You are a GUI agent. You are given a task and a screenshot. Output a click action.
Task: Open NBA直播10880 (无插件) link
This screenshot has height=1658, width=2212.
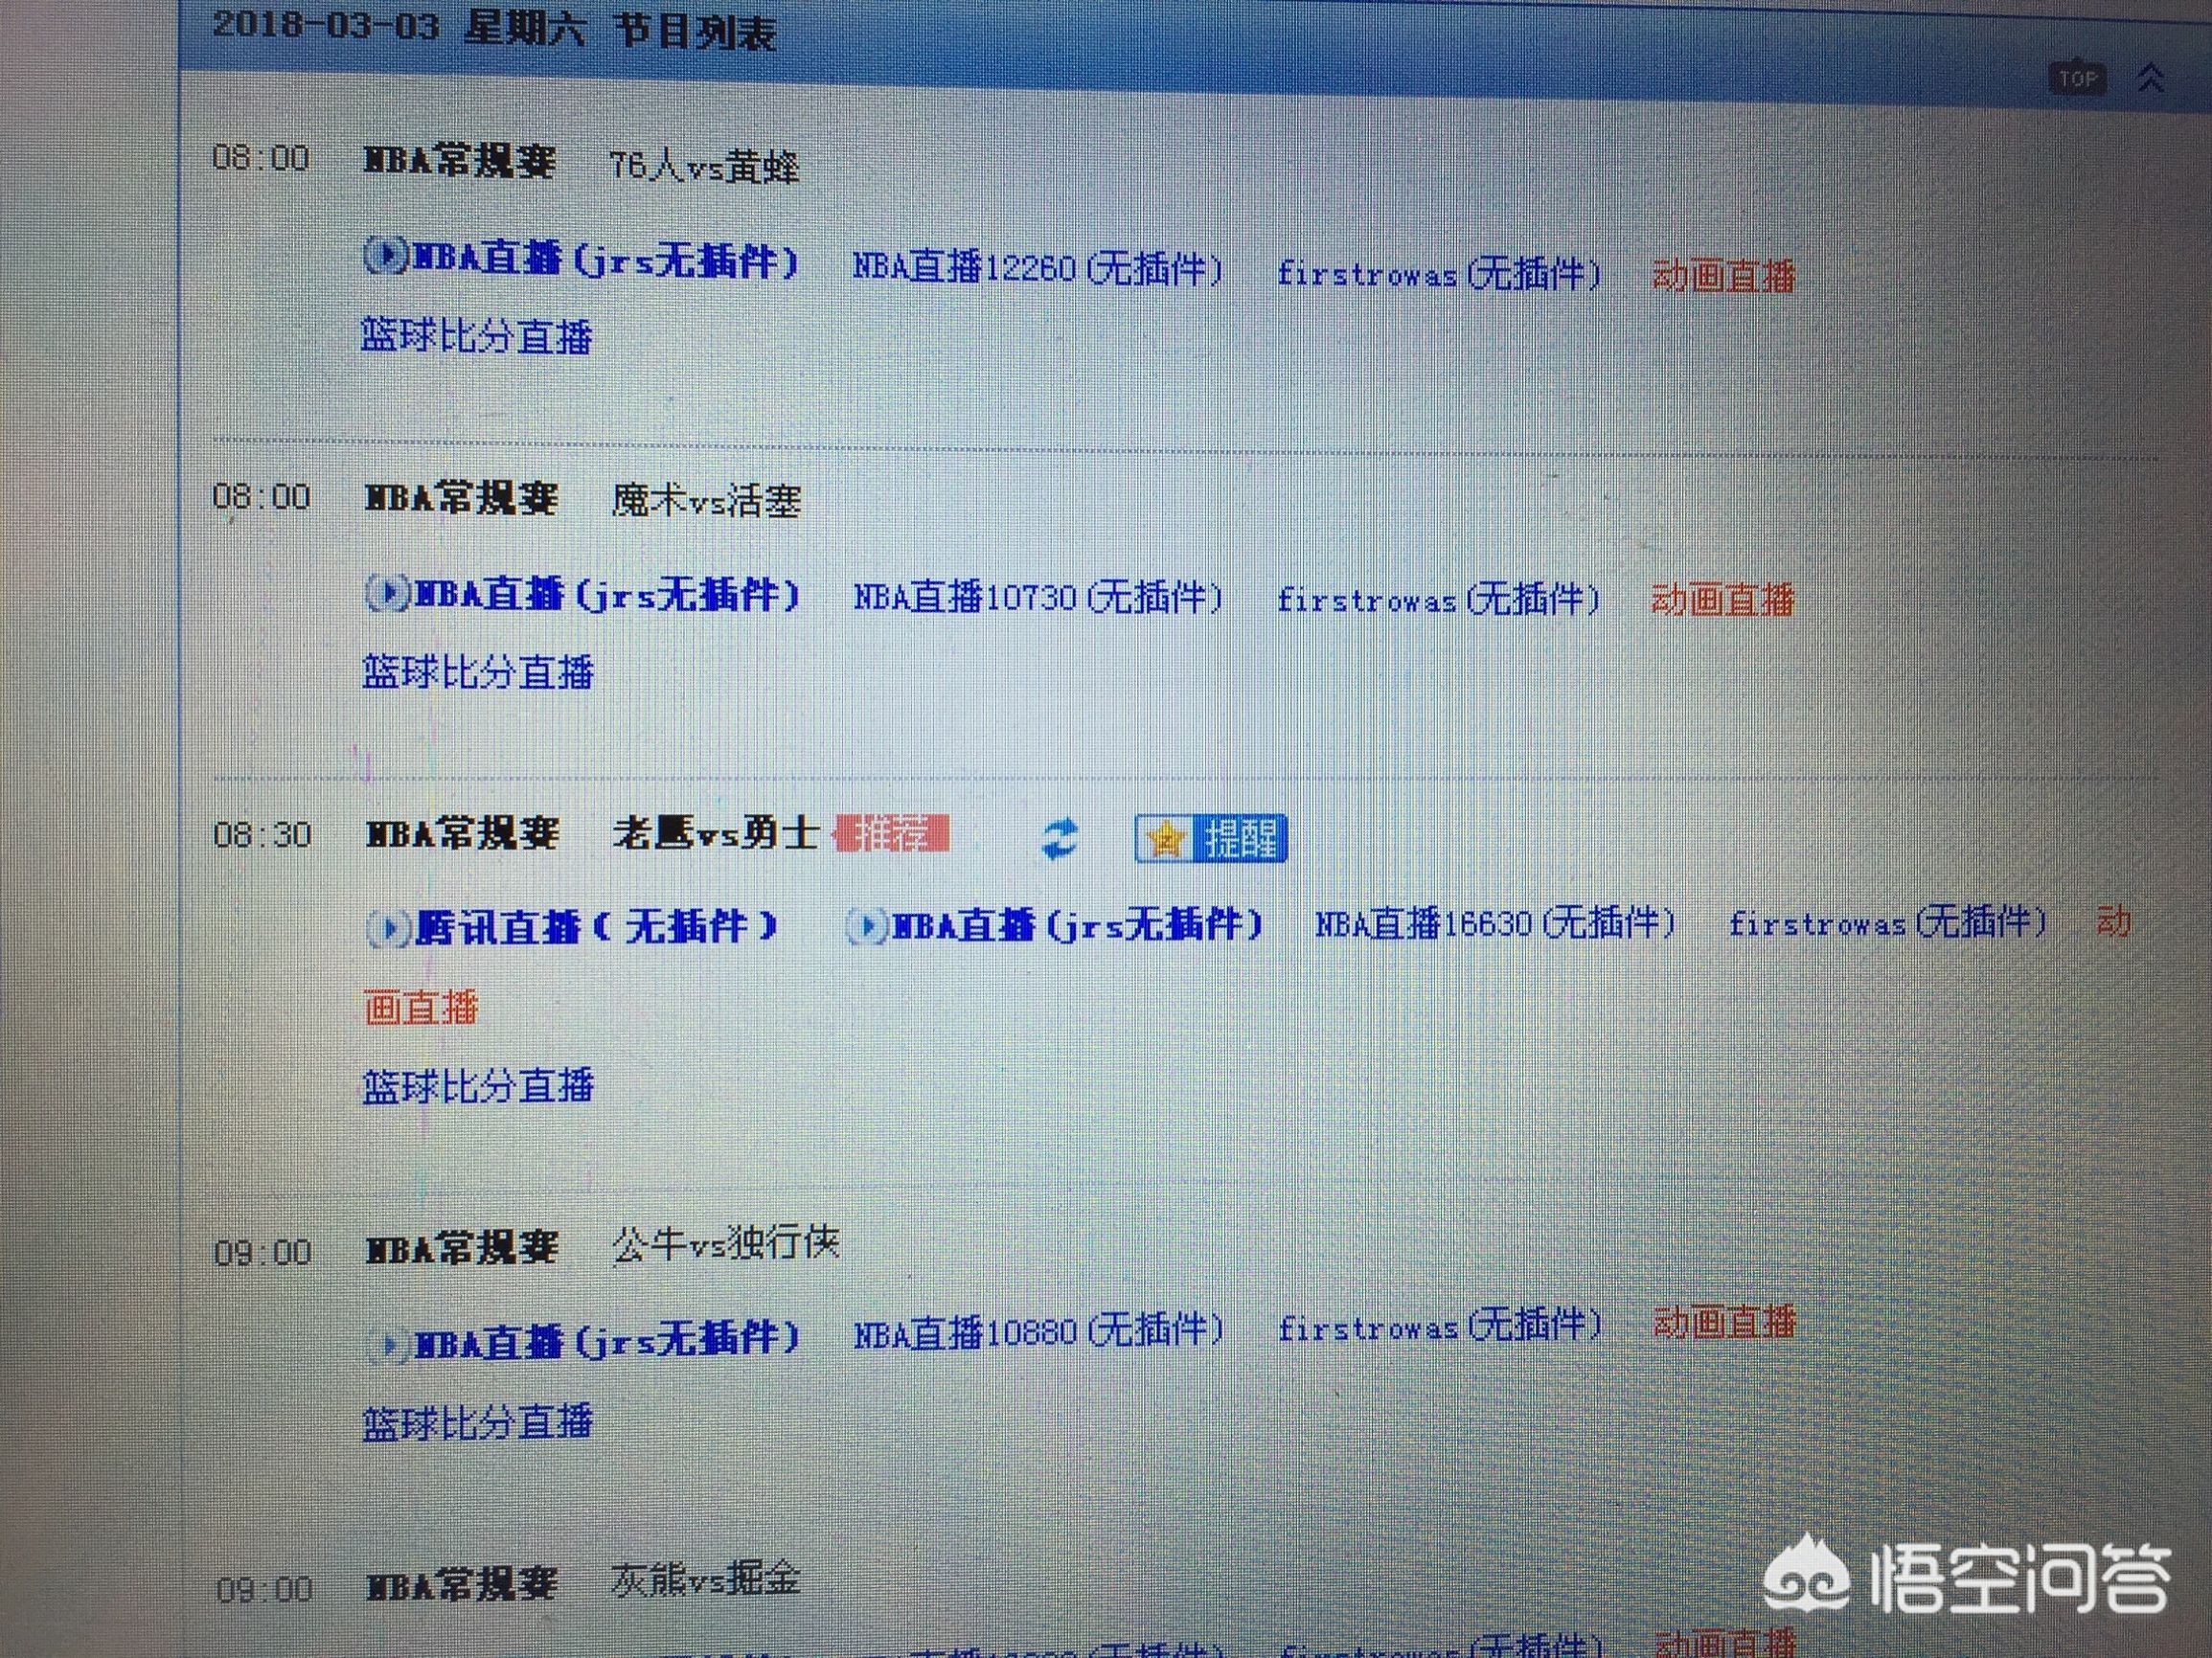tap(1037, 1332)
